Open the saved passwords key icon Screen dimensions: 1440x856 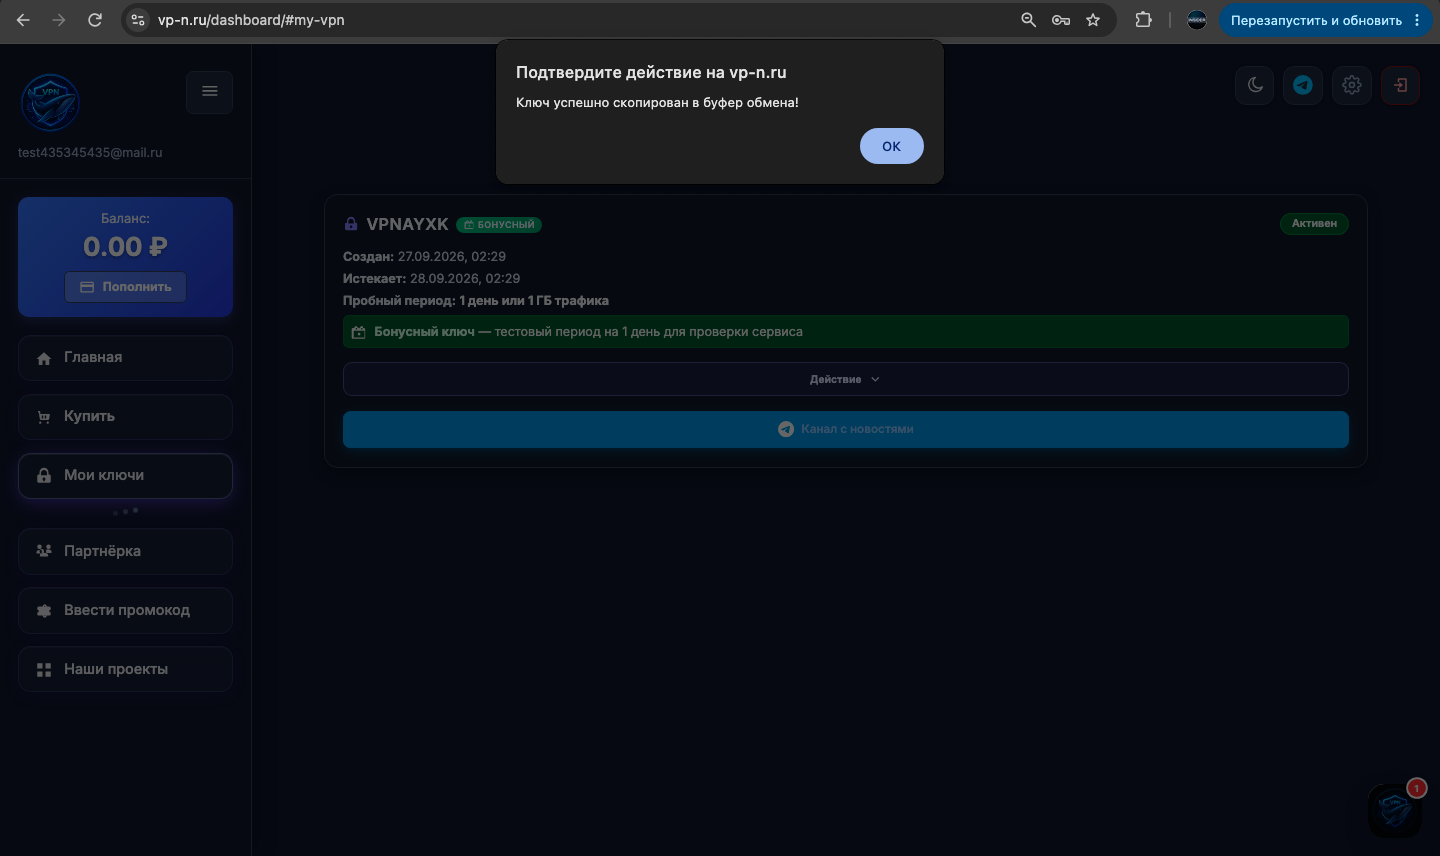coord(1061,20)
